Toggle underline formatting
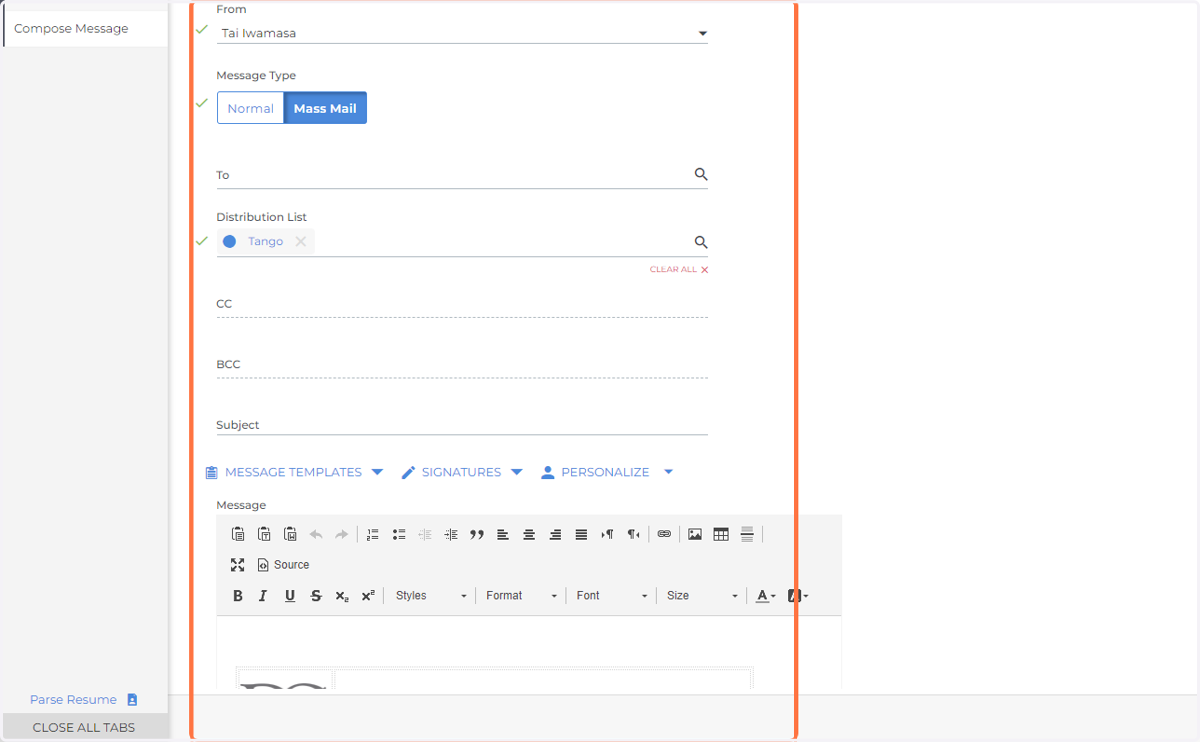1200x742 pixels. pos(290,596)
